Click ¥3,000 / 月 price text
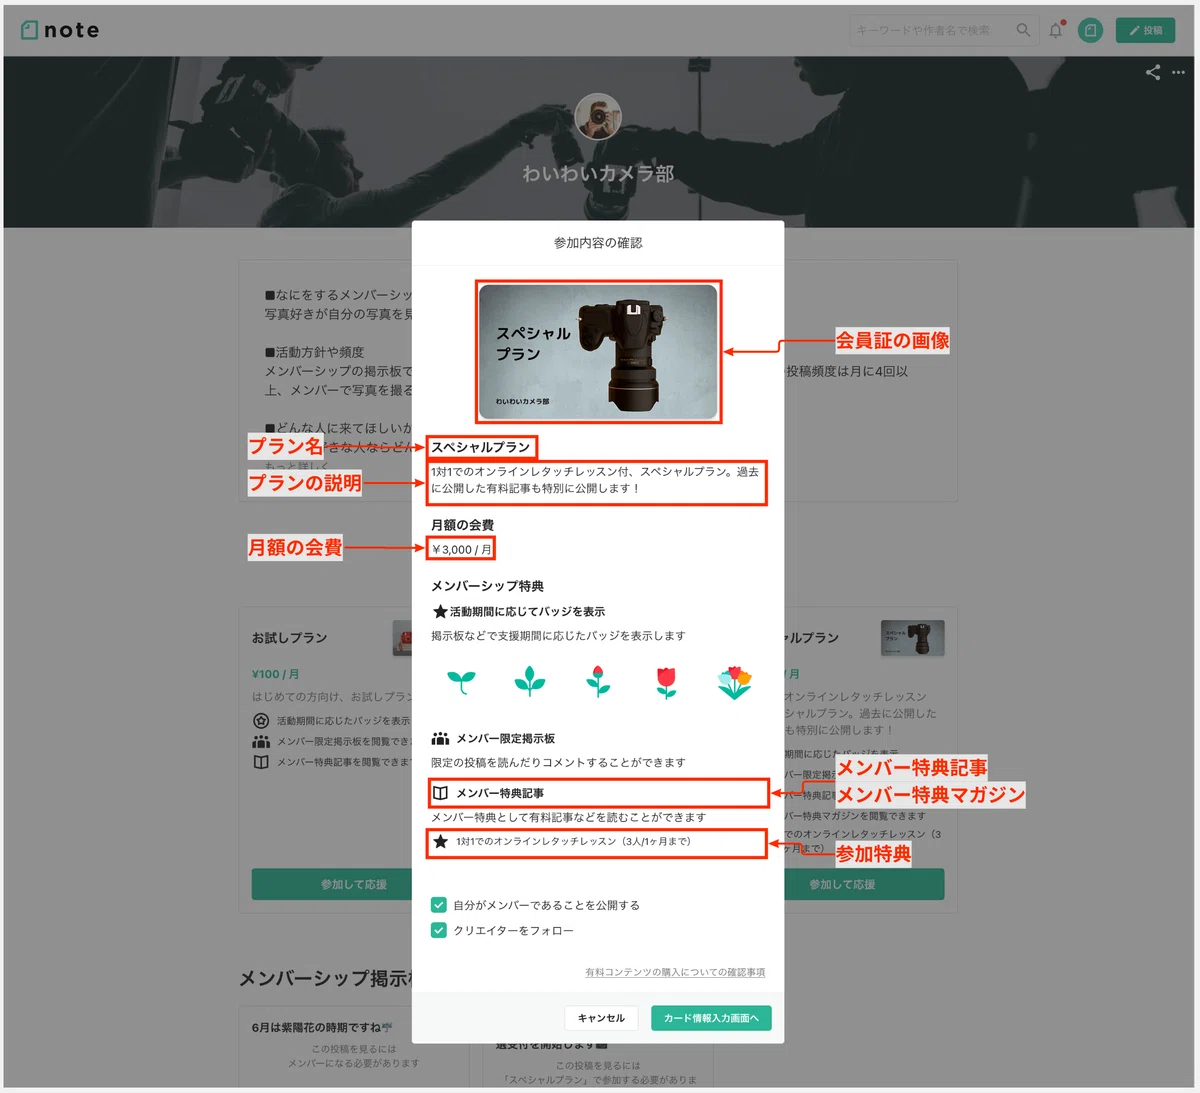The image size is (1200, 1093). (461, 549)
